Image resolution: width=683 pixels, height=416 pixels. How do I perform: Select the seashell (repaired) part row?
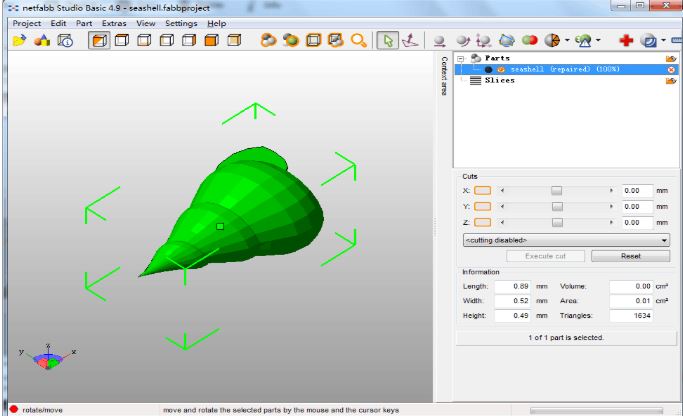pos(566,70)
